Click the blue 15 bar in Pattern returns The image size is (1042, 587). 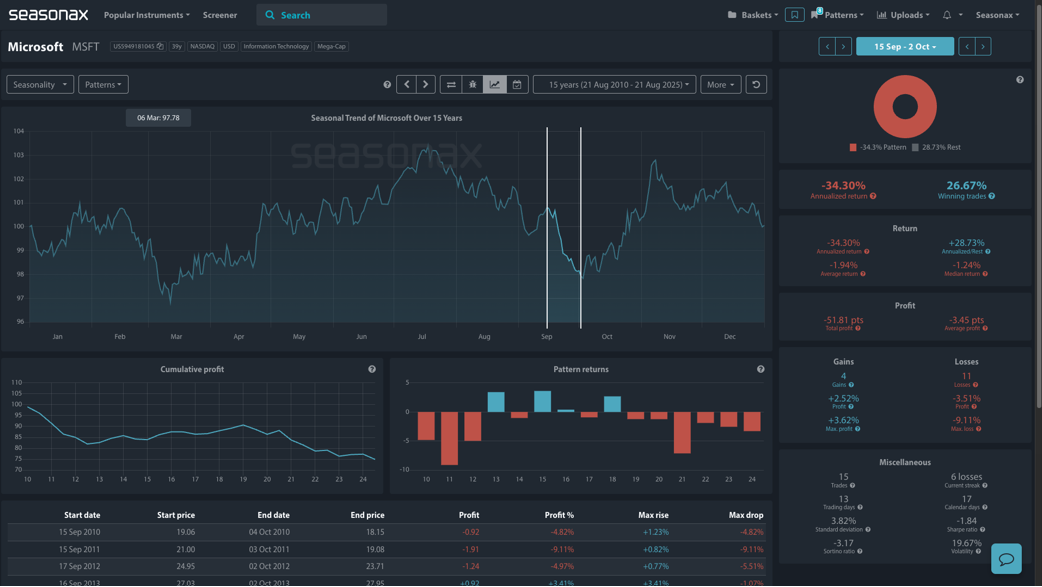pos(542,402)
